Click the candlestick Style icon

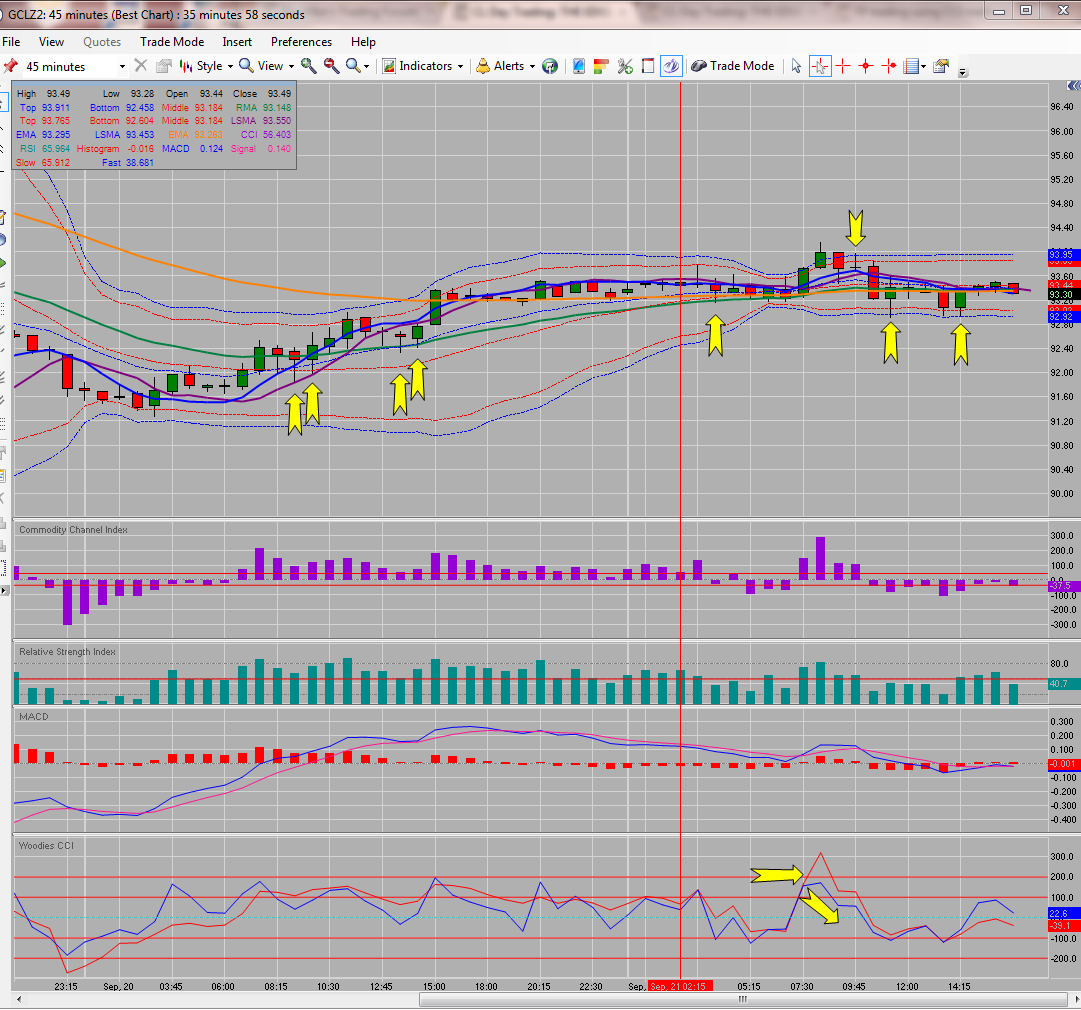[x=186, y=65]
